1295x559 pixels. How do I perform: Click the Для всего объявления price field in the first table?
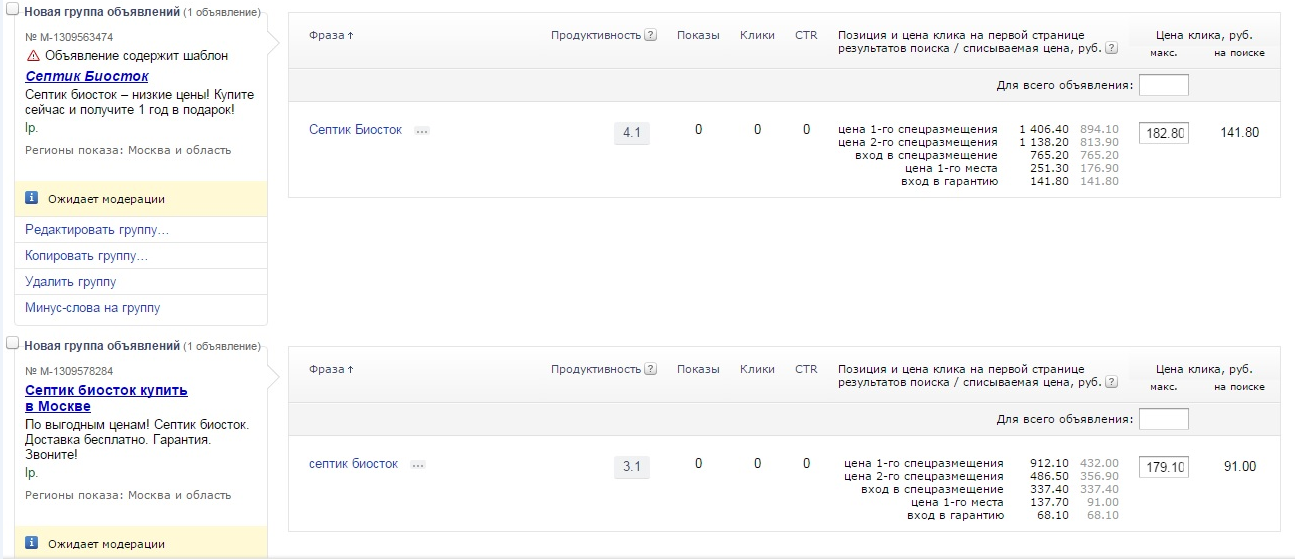coord(1164,85)
